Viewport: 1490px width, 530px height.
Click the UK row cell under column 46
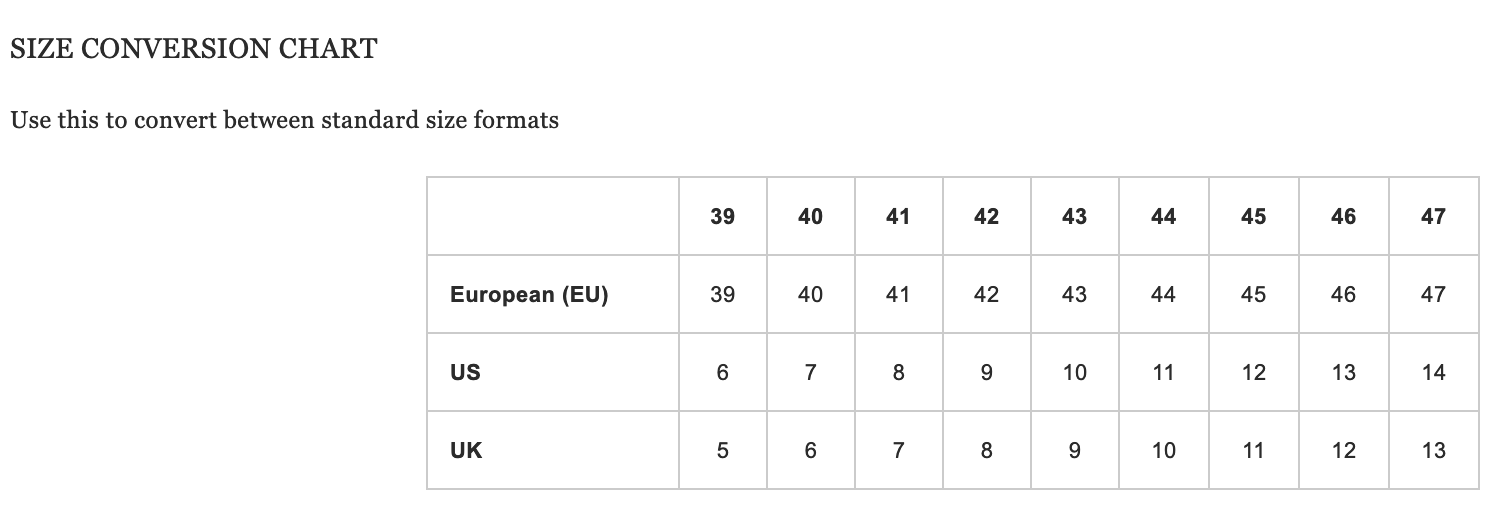coord(1344,450)
